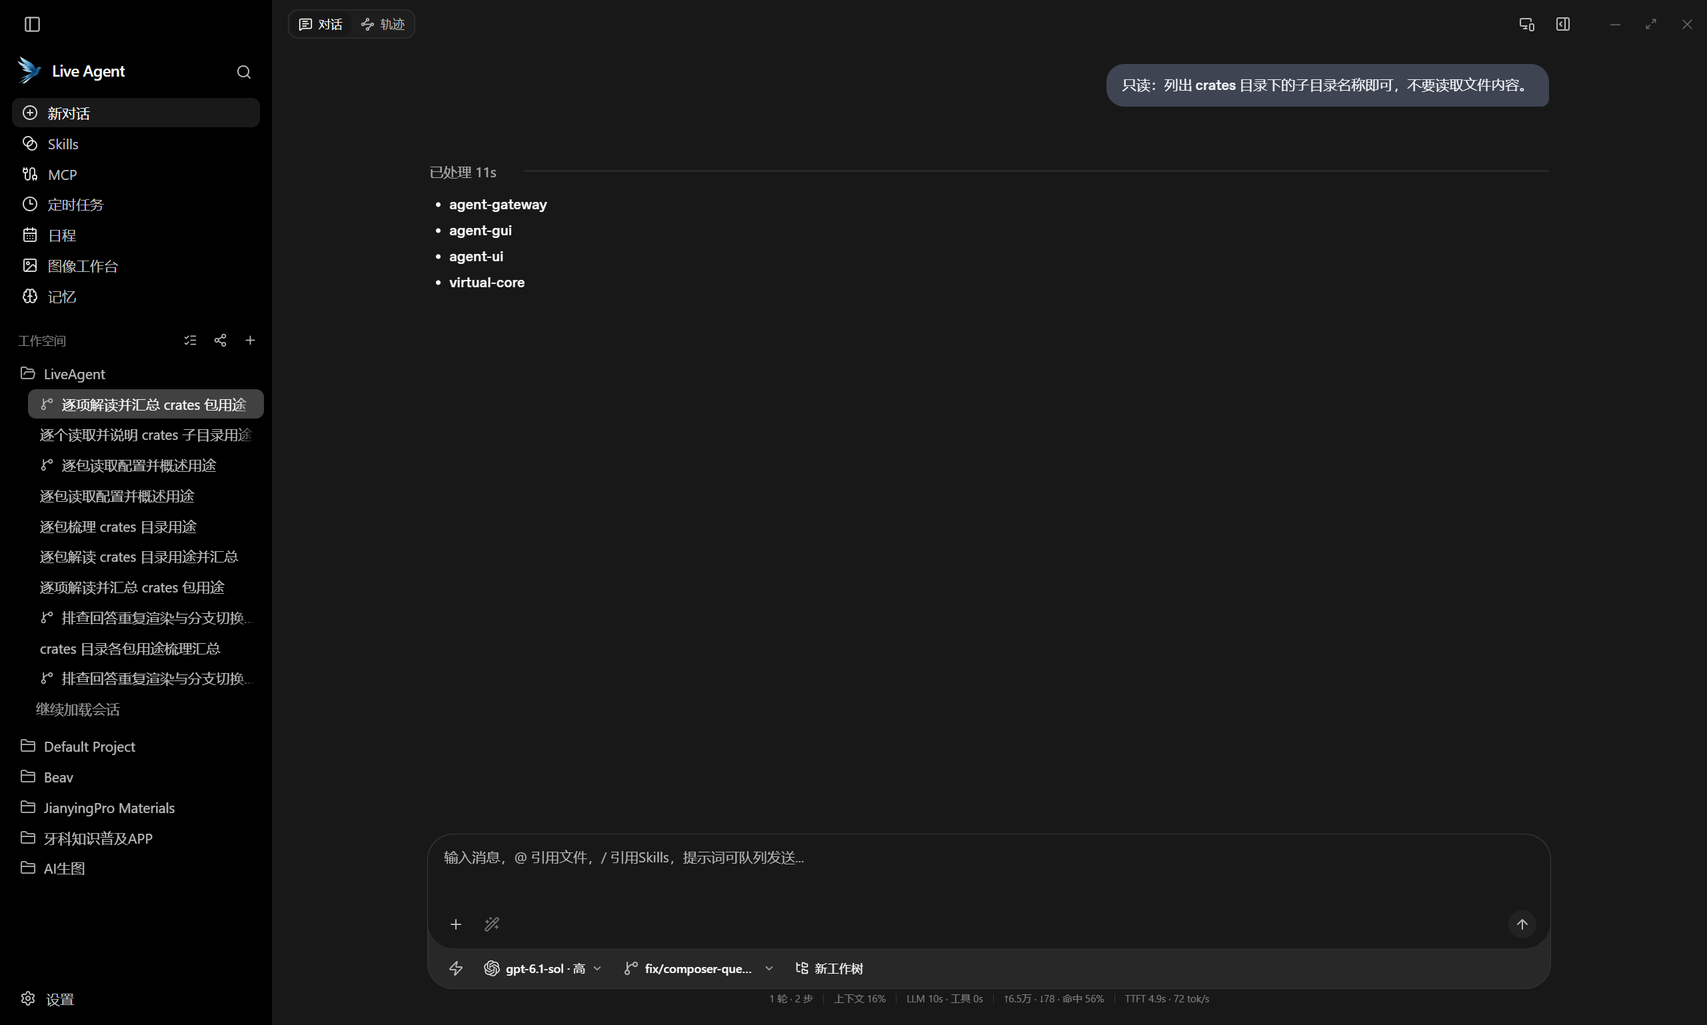Open the fix/composer-que... branch dropdown
Image resolution: width=1707 pixels, height=1025 pixels.
coord(699,968)
